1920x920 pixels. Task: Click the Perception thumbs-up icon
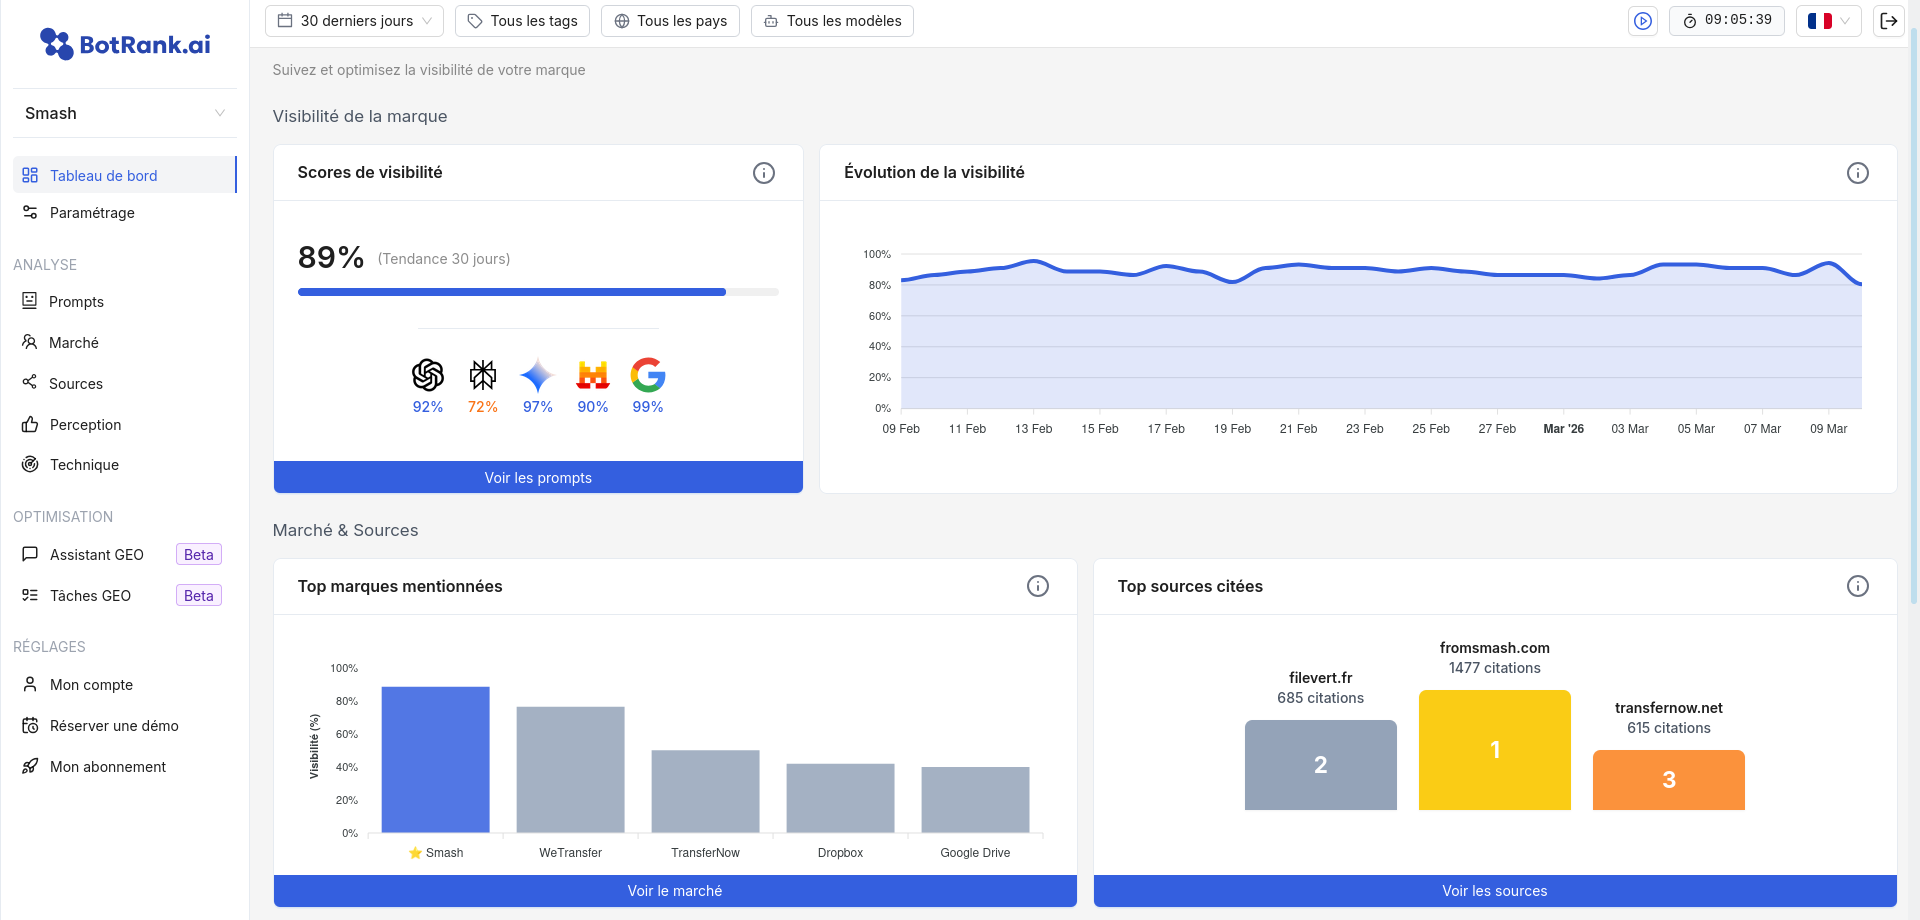coord(30,424)
